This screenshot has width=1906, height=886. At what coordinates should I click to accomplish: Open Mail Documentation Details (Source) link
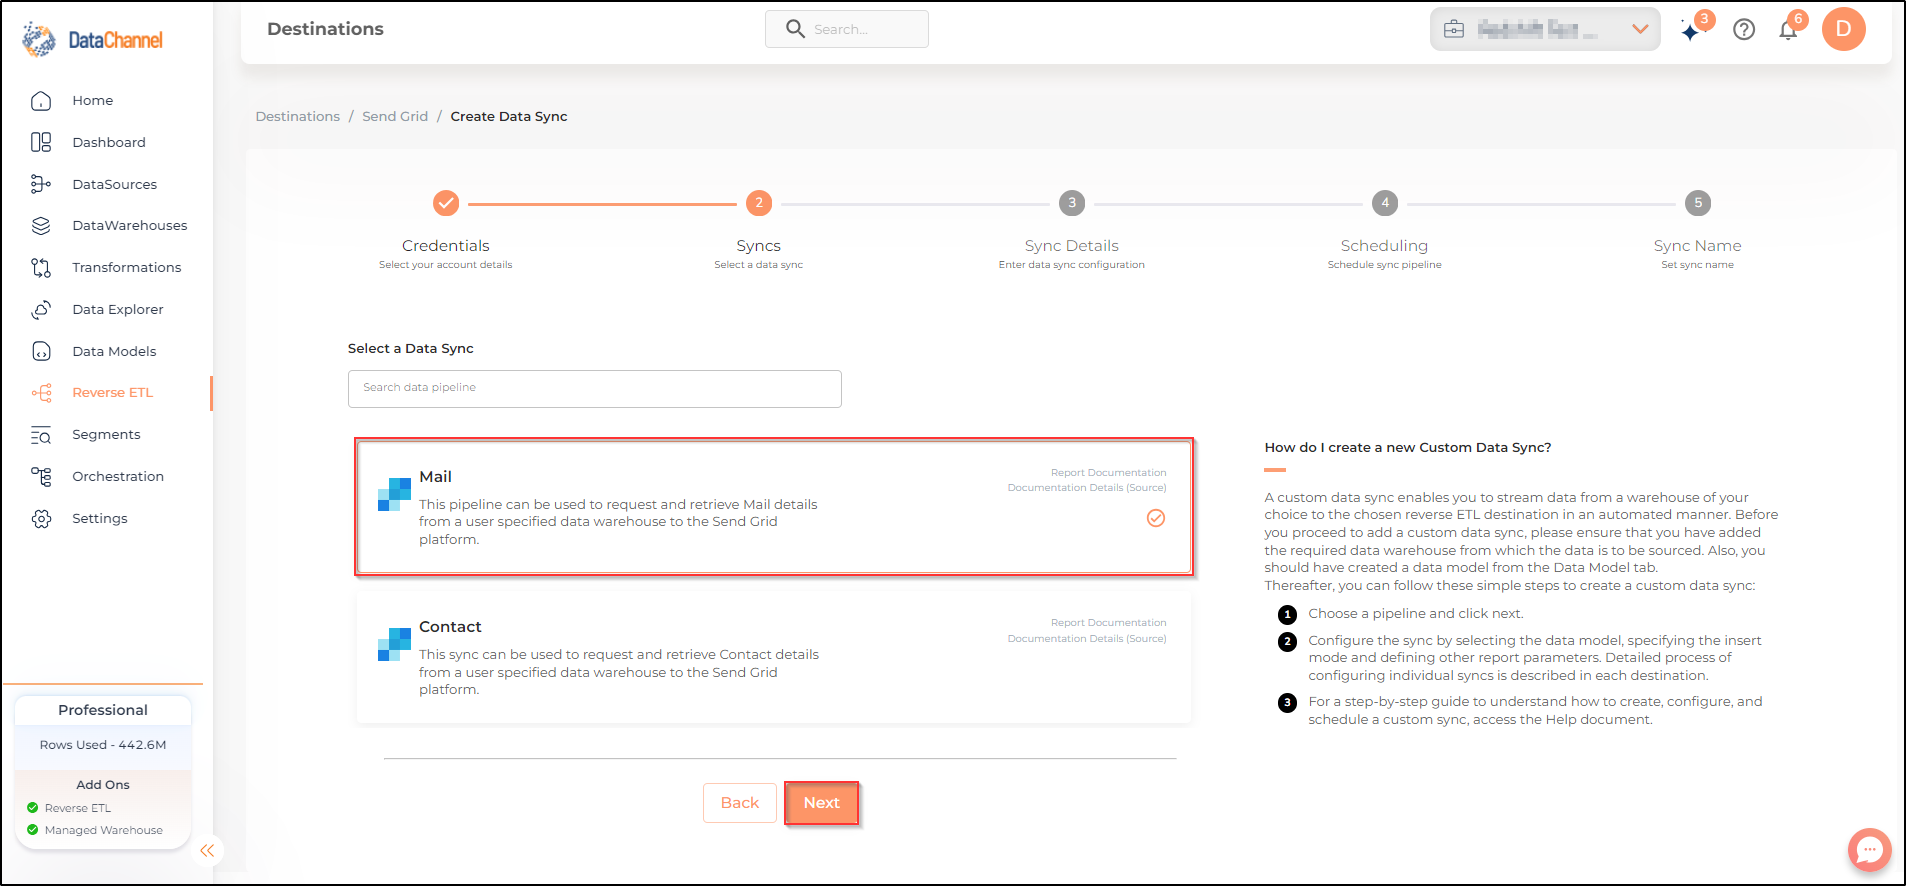[1087, 488]
